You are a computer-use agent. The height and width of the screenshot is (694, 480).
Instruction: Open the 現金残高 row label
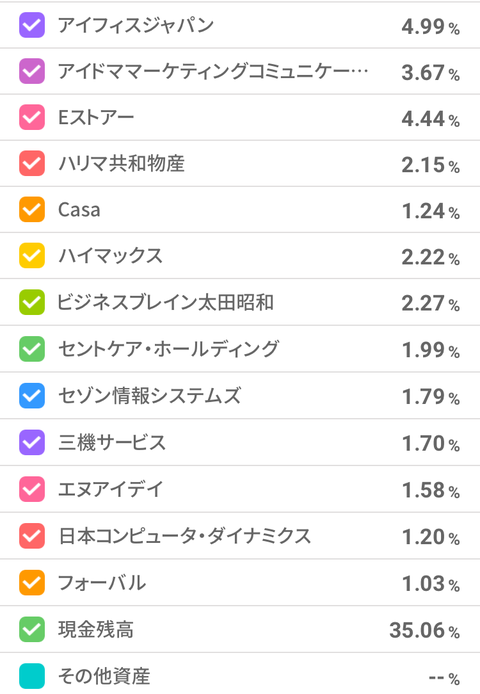coord(96,629)
